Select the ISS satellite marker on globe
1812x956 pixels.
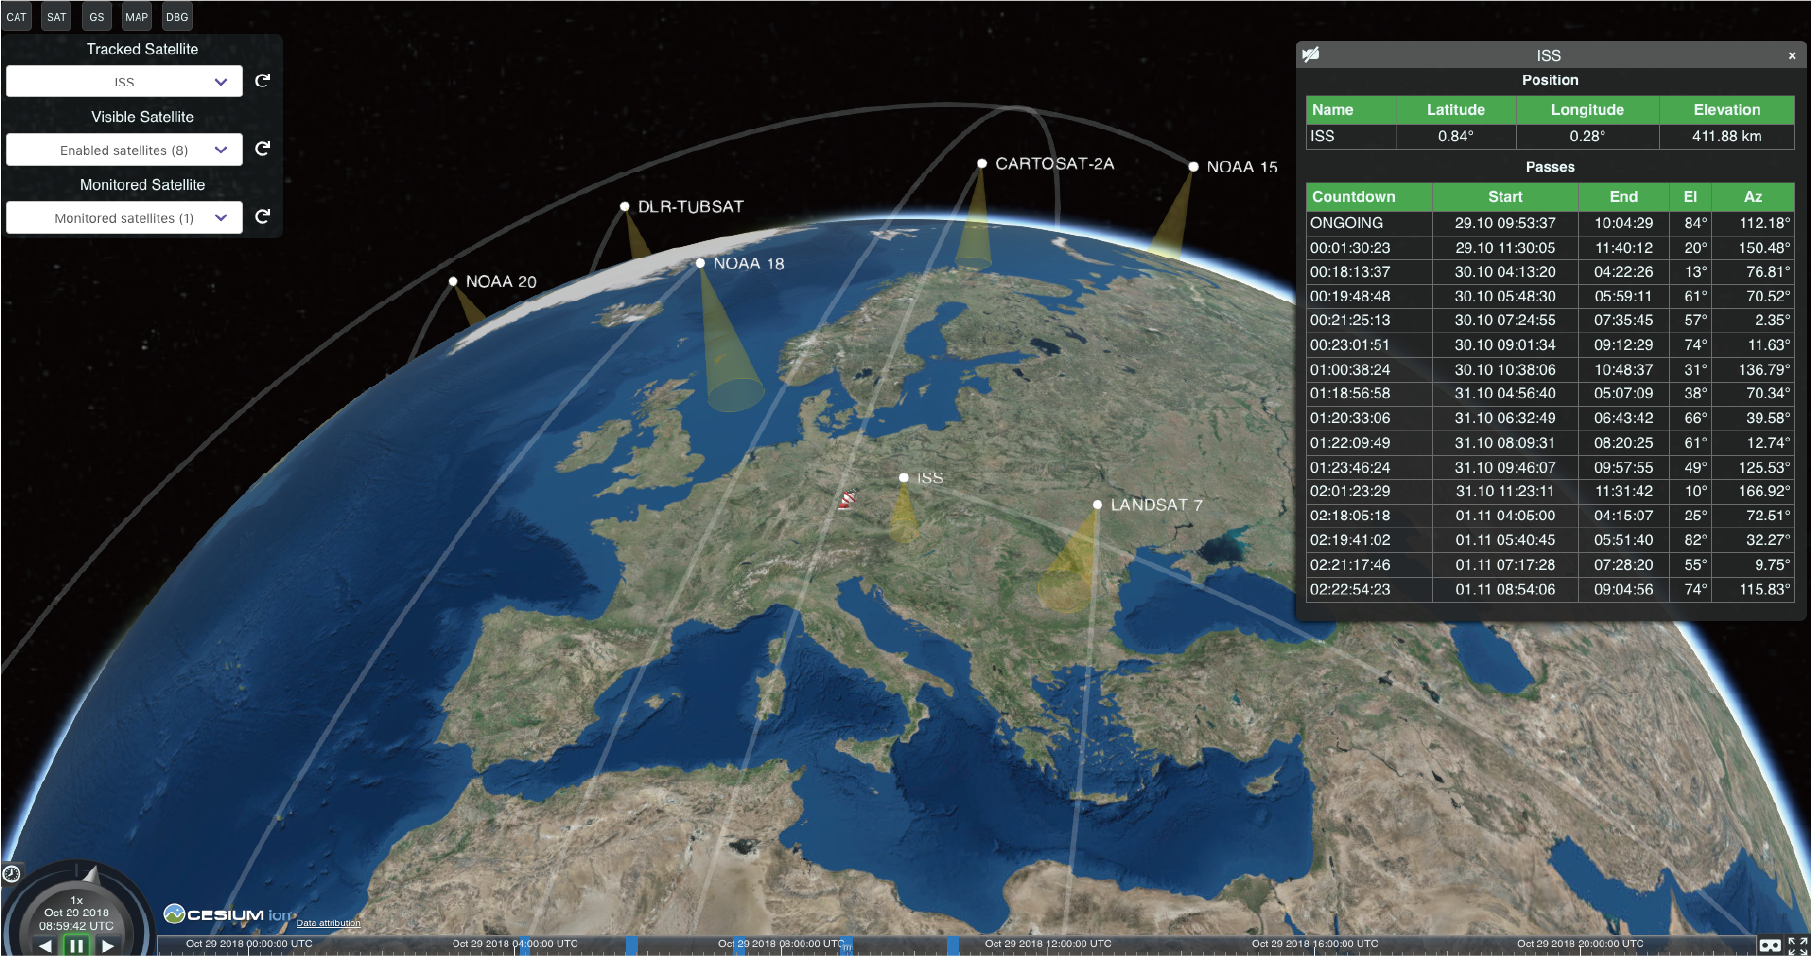click(904, 478)
